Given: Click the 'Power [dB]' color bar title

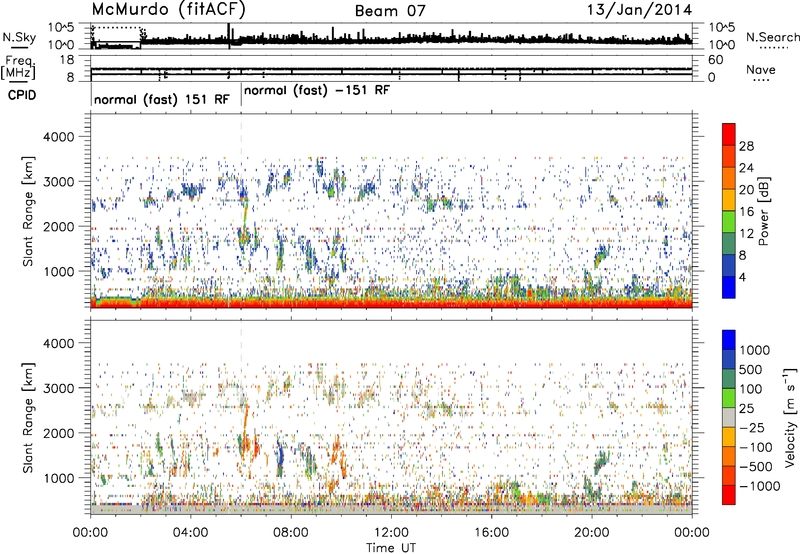Looking at the screenshot, I should (x=764, y=211).
